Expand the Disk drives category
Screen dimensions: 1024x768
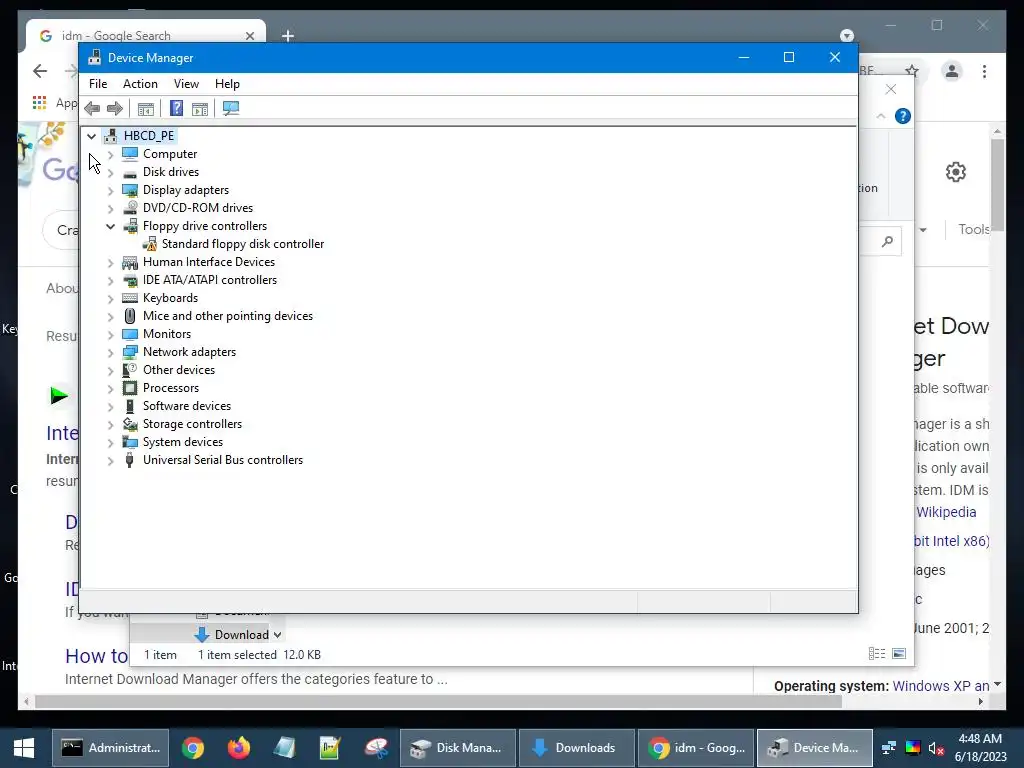[110, 172]
